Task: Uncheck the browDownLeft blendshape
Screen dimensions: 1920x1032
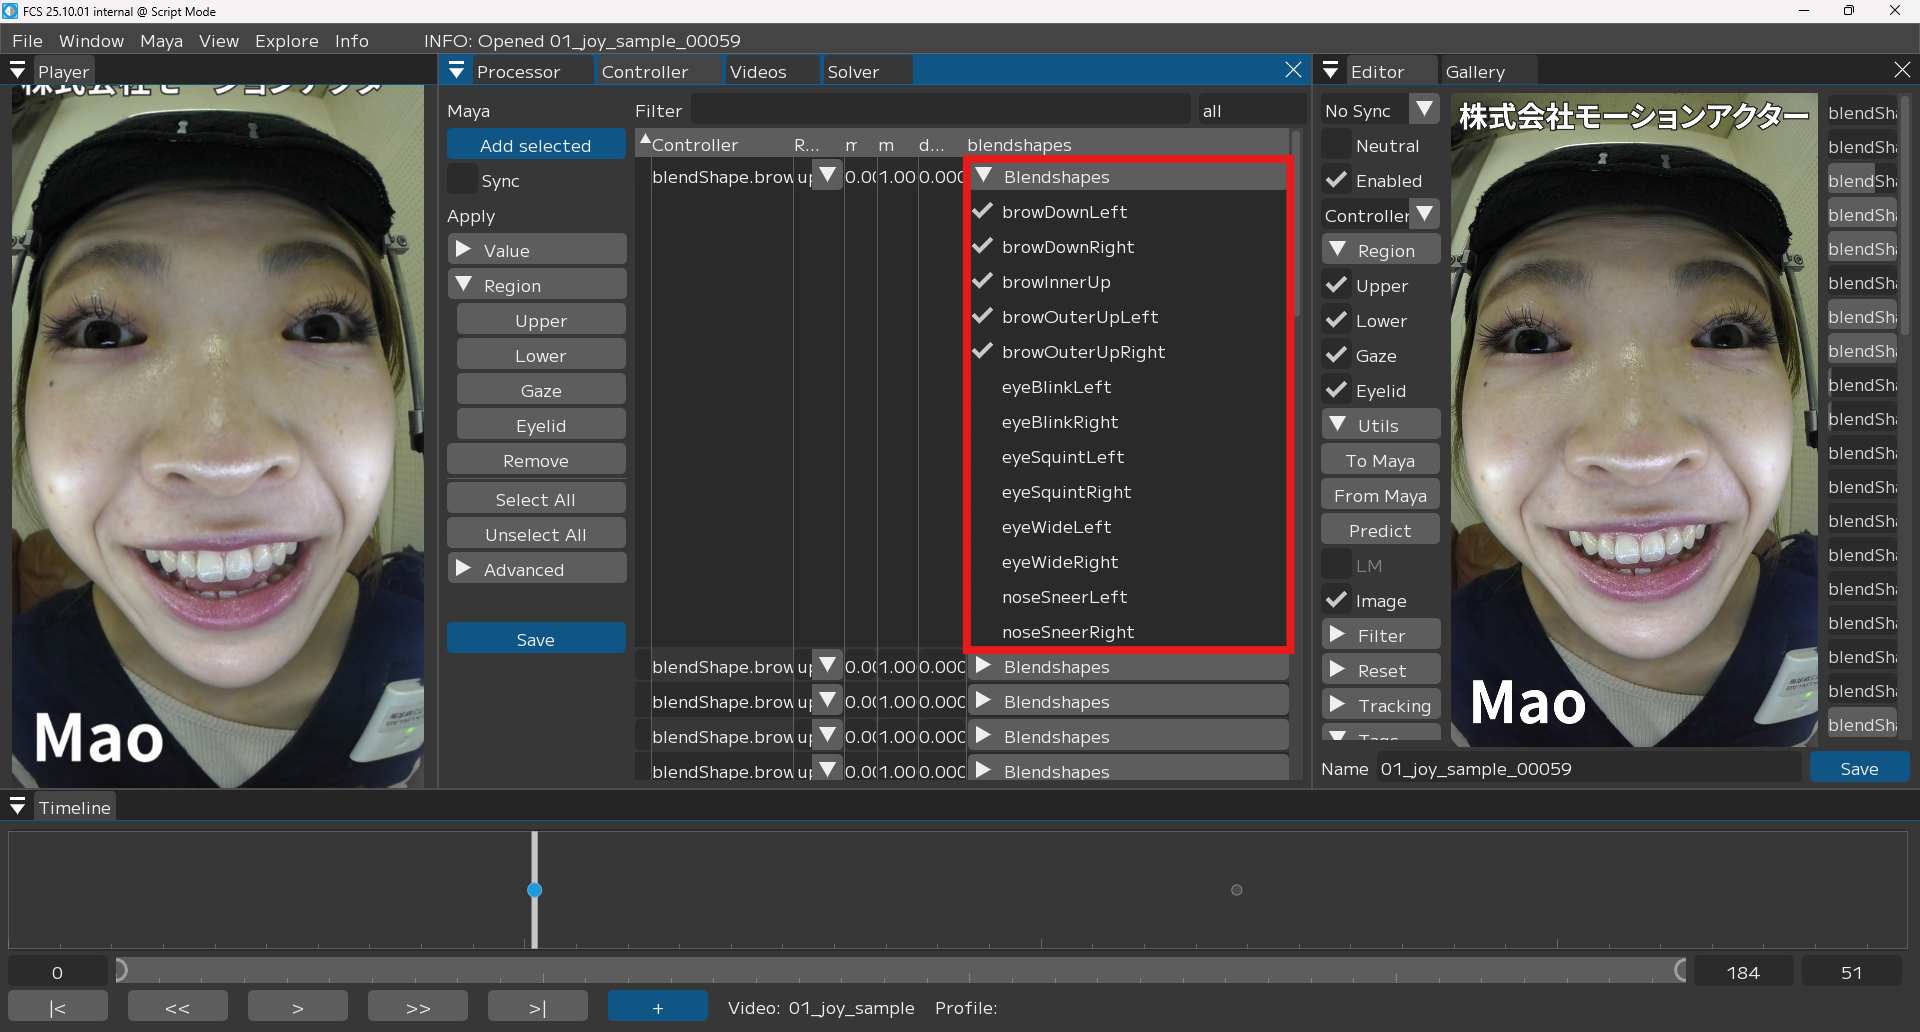Action: pos(983,212)
